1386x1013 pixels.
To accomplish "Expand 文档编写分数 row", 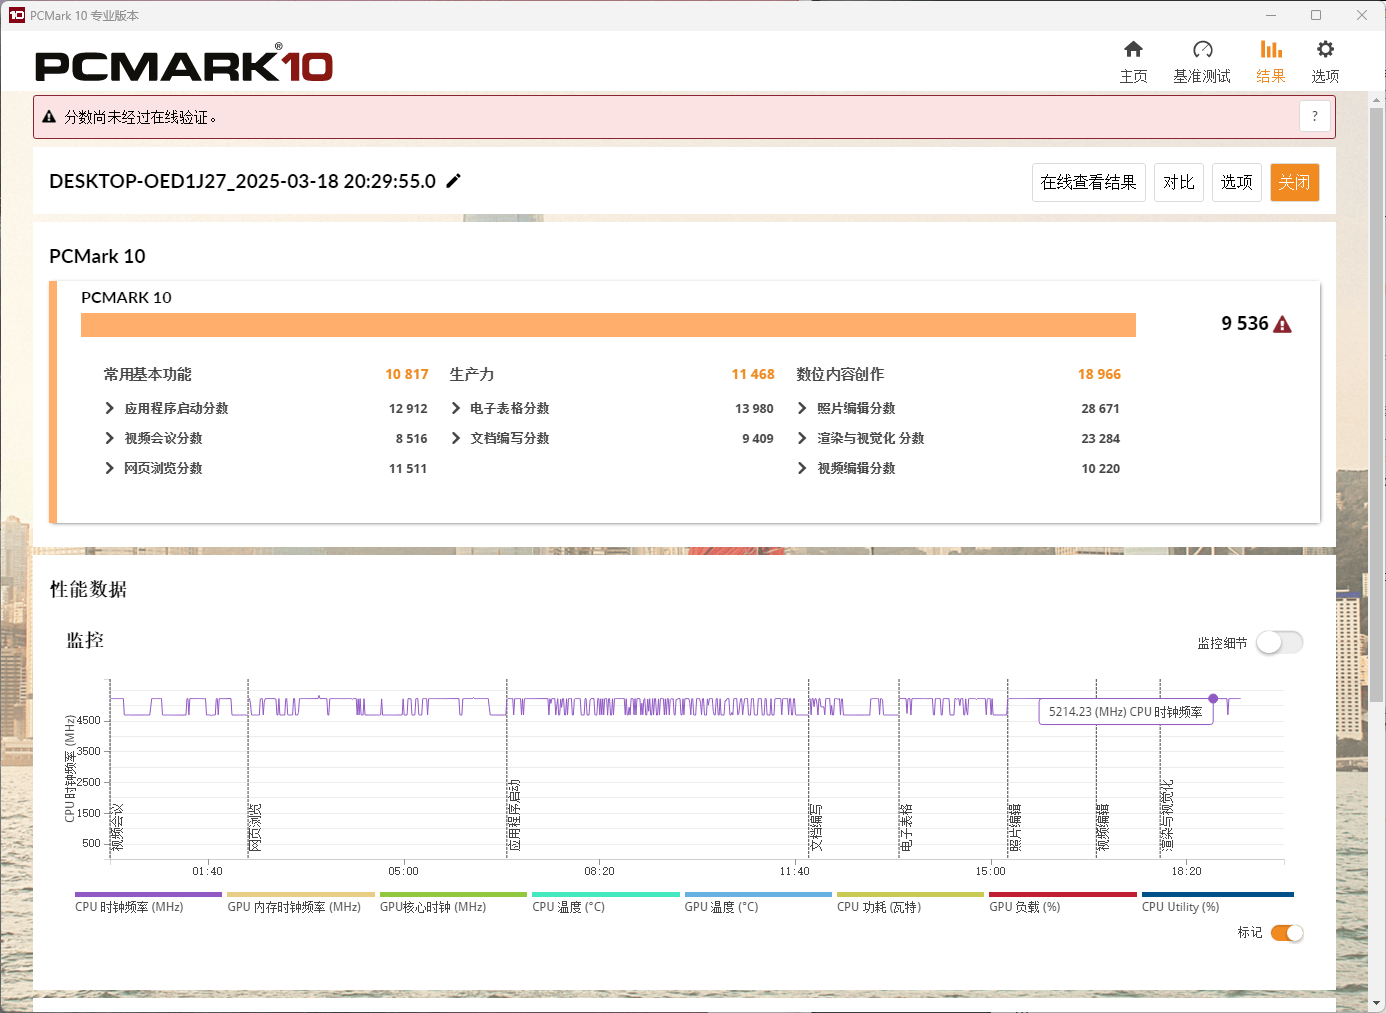I will (x=456, y=438).
